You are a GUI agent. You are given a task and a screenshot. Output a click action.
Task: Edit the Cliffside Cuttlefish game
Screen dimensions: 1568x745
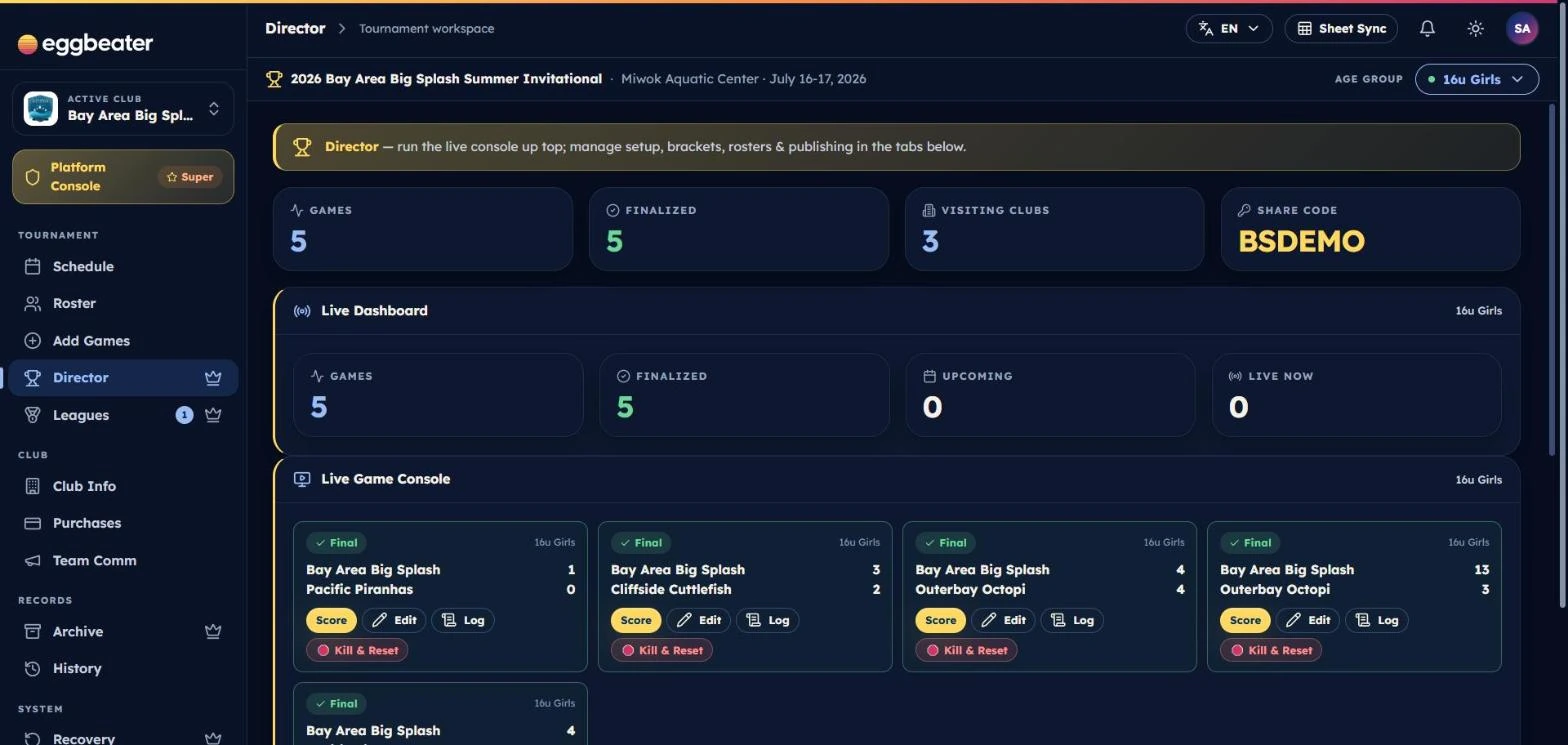[699, 620]
